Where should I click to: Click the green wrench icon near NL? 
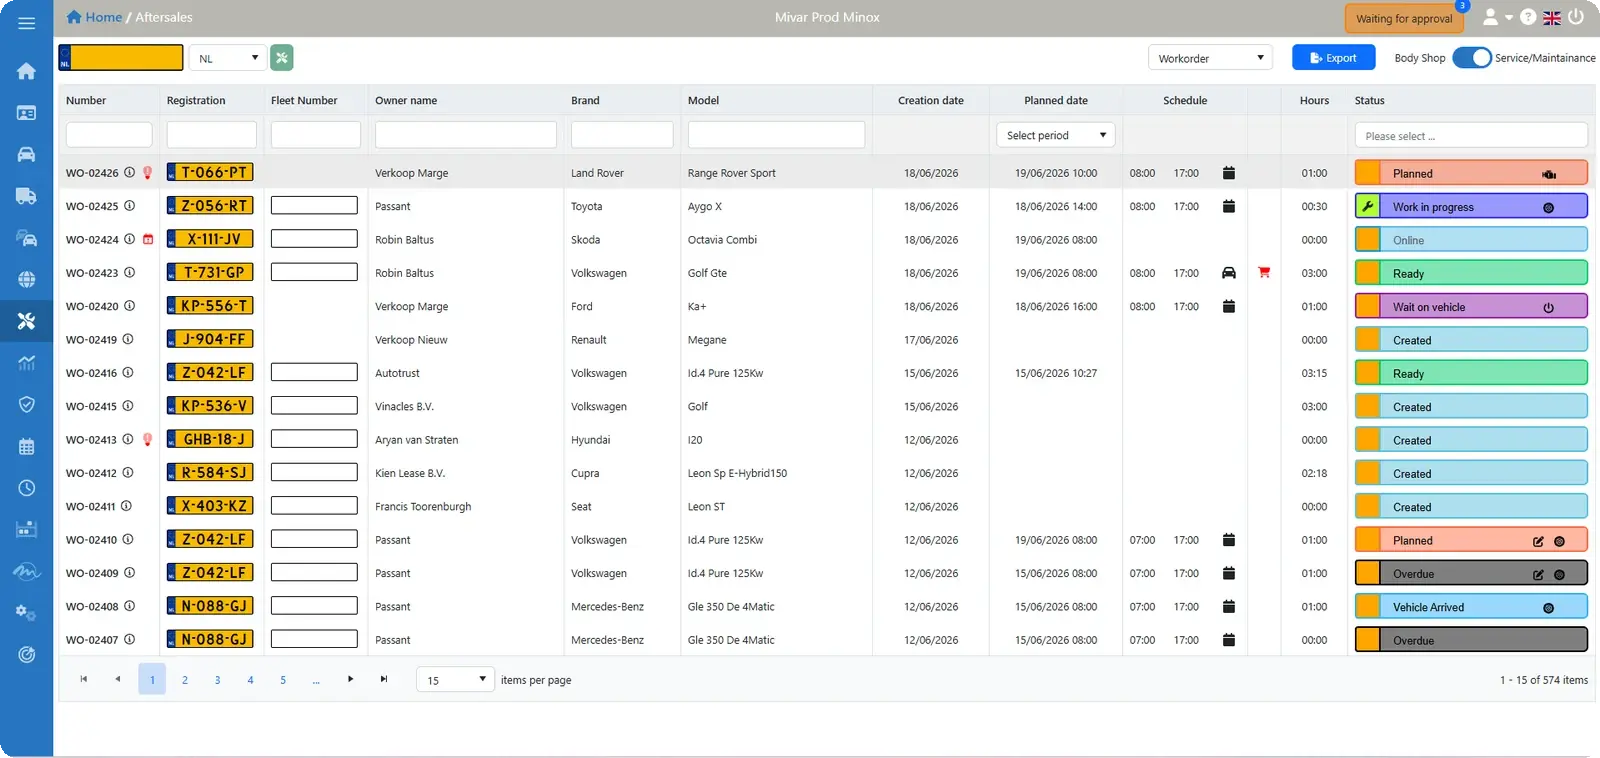(282, 58)
